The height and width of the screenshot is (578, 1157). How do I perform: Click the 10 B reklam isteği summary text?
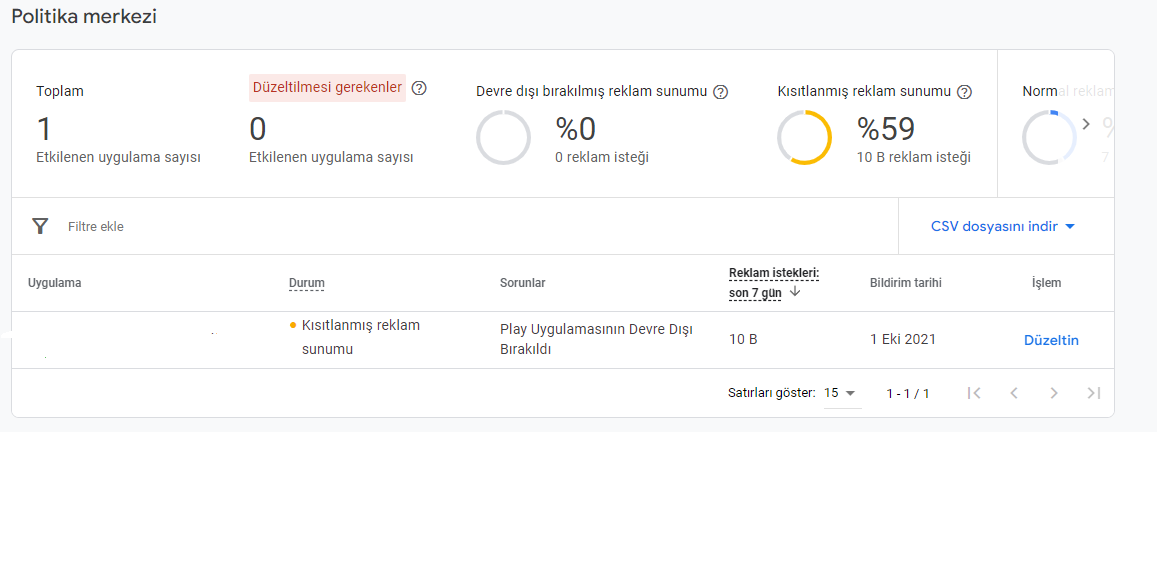click(x=913, y=157)
